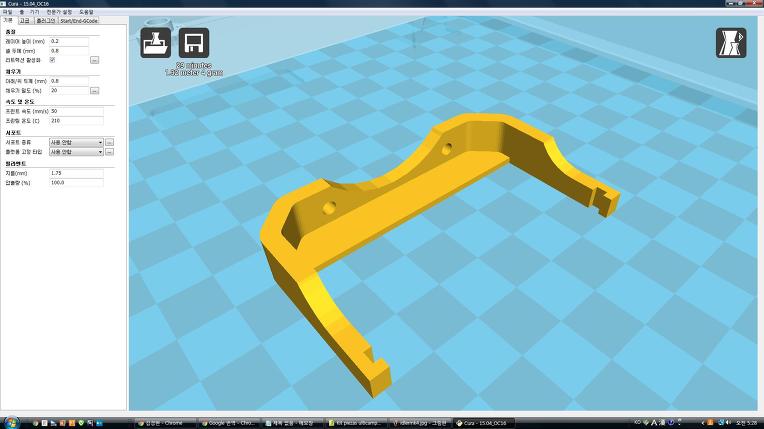
Task: Open retraction settings '...' button
Action: click(95, 60)
